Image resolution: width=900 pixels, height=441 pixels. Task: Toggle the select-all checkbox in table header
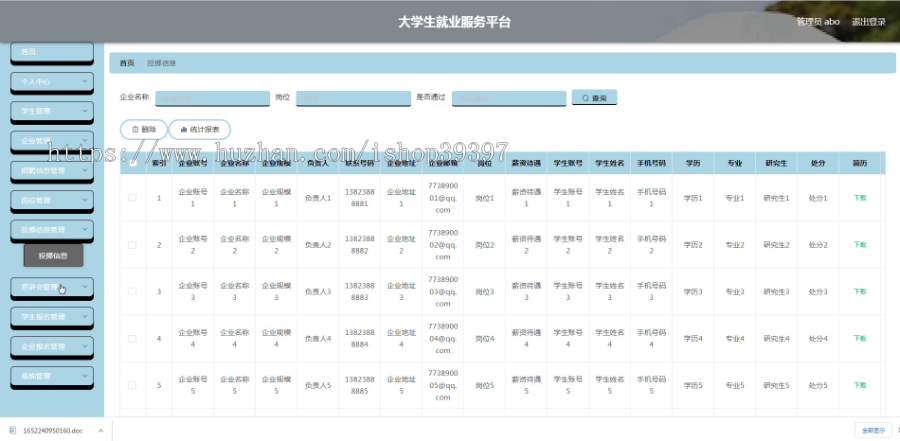click(x=133, y=164)
